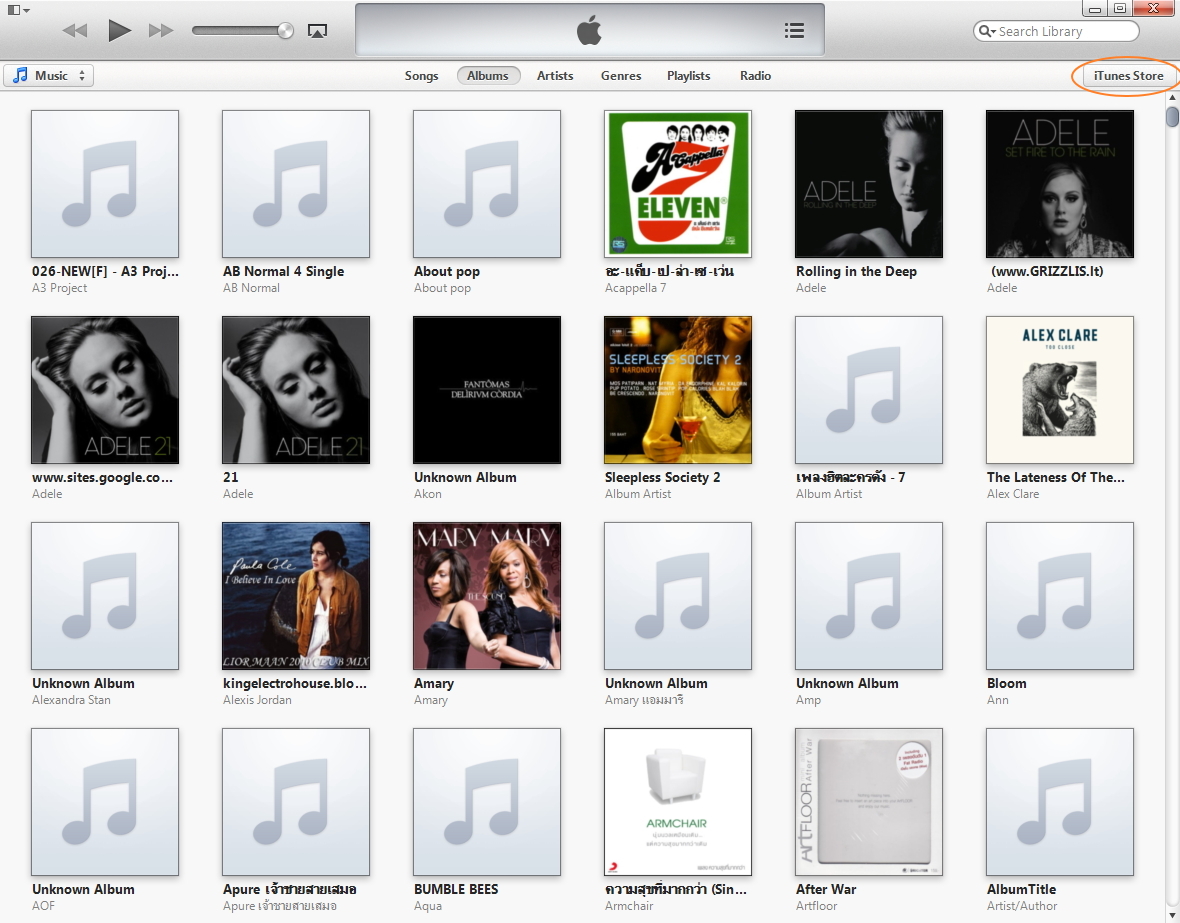Click the album title "(www.GRIZZLIS.lt)"
Screen dimensions: 1180x923
point(1047,272)
